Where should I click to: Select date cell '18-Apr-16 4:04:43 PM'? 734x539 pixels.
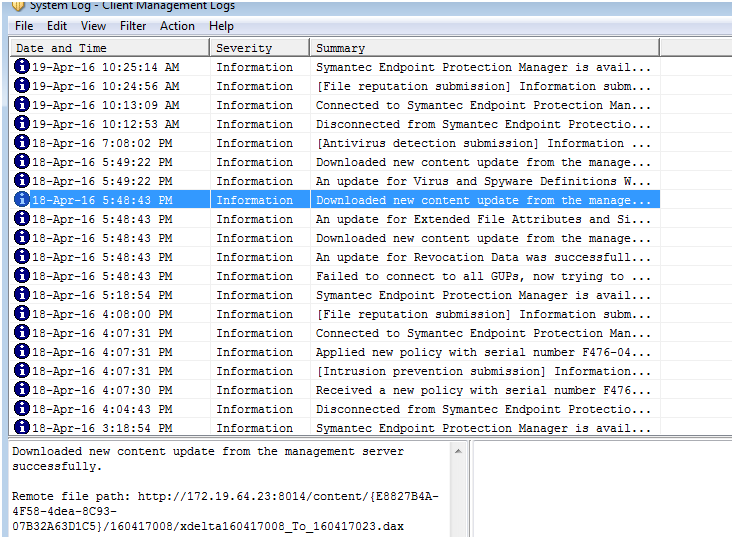[102, 409]
